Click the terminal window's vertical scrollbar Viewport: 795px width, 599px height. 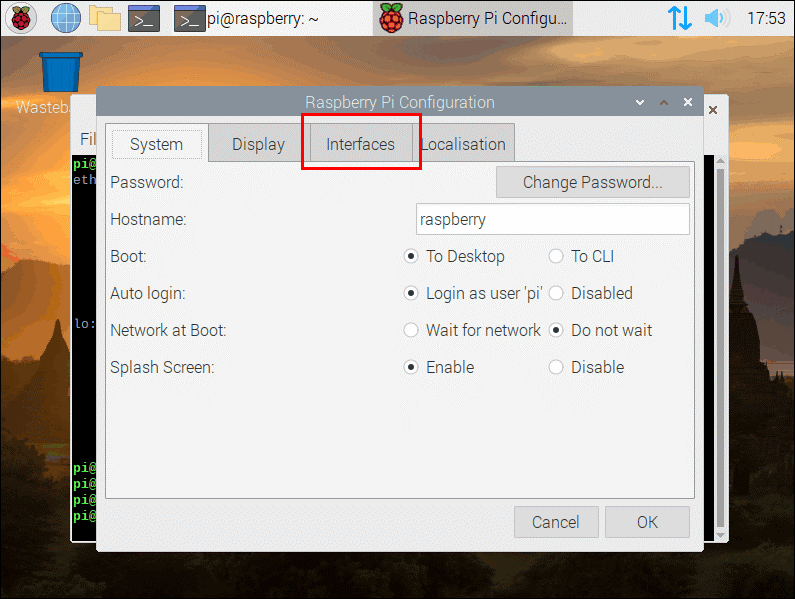click(x=720, y=348)
